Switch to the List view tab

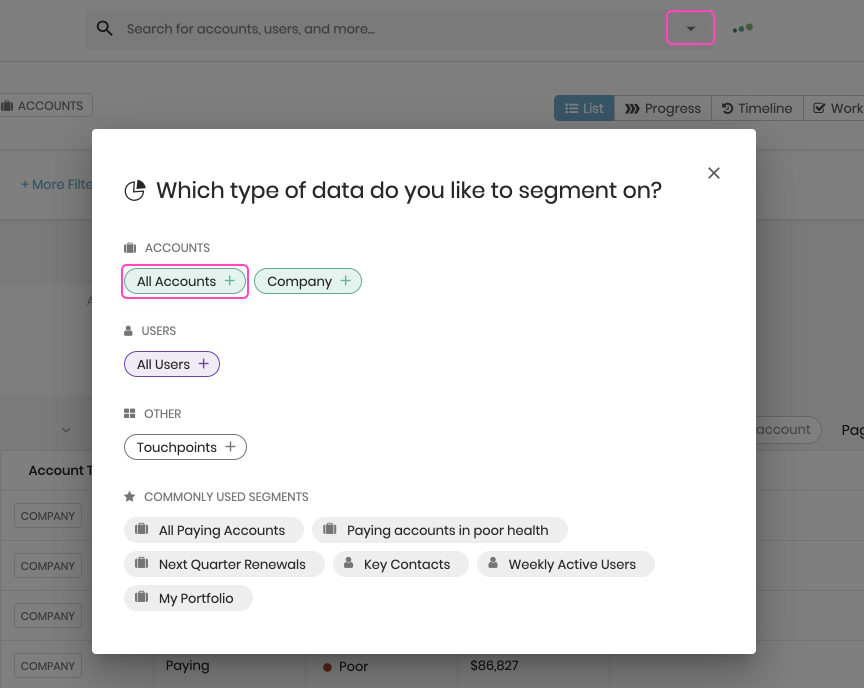(584, 108)
